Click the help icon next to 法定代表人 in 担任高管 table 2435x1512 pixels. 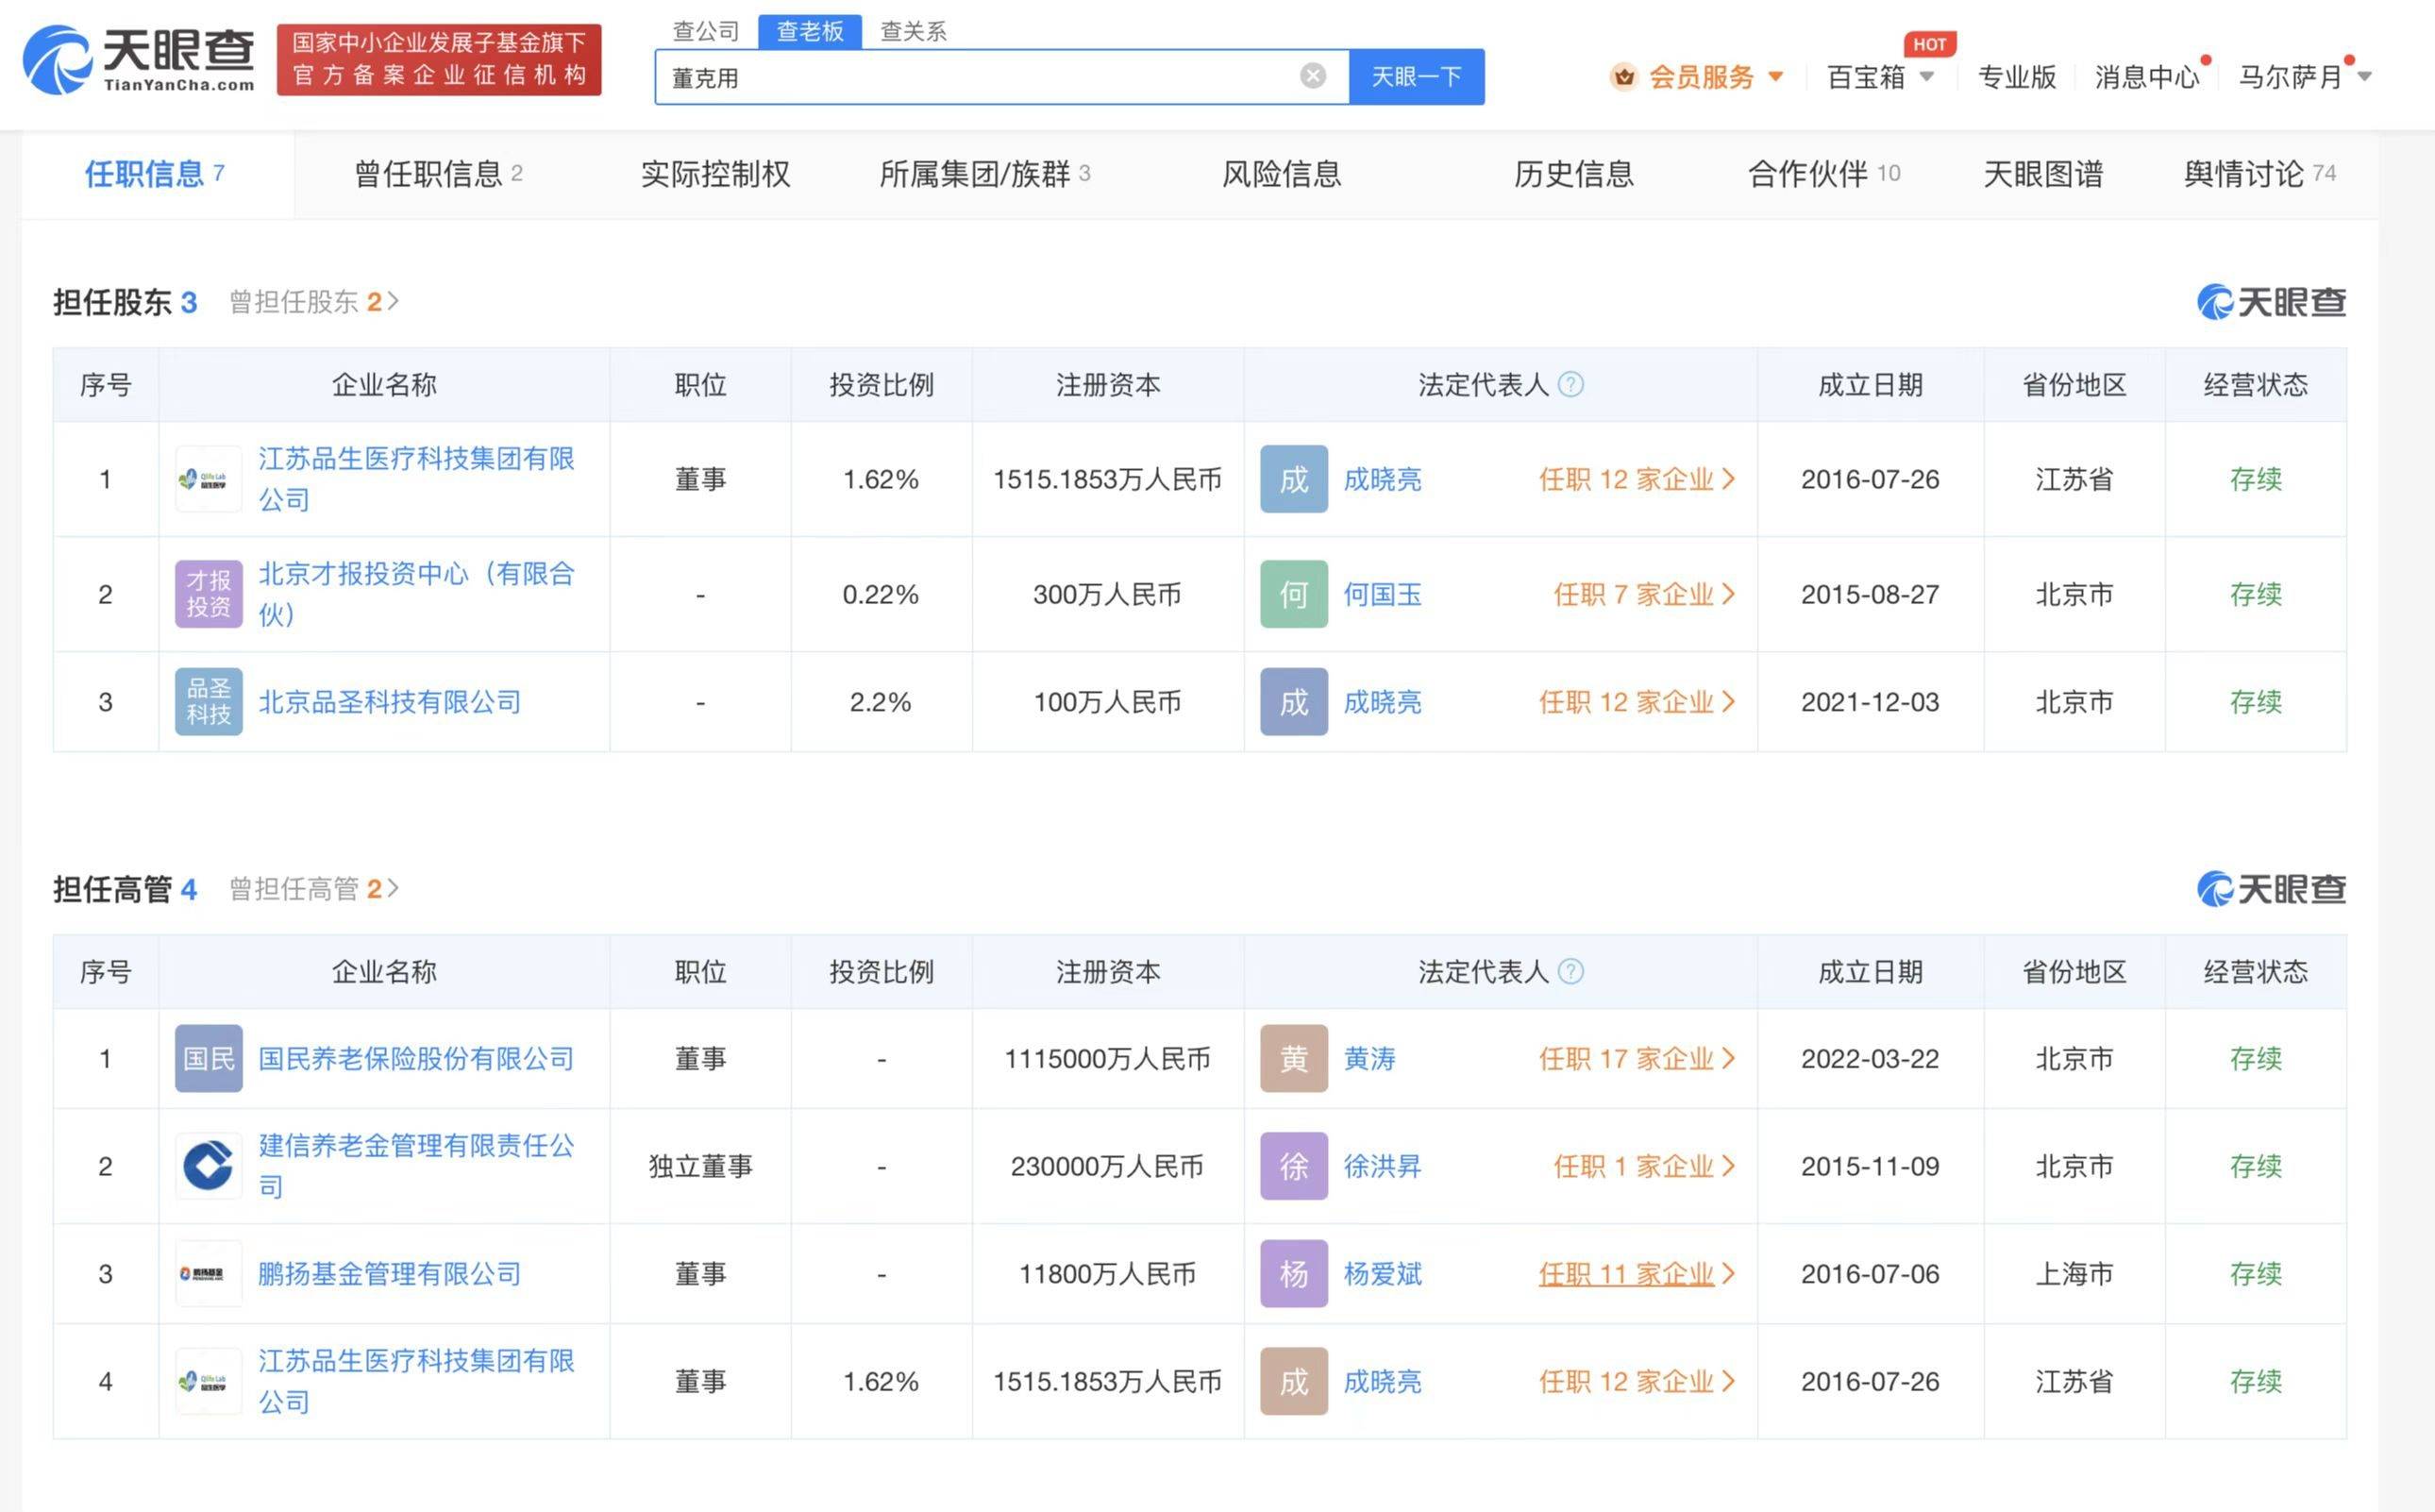tap(1571, 971)
